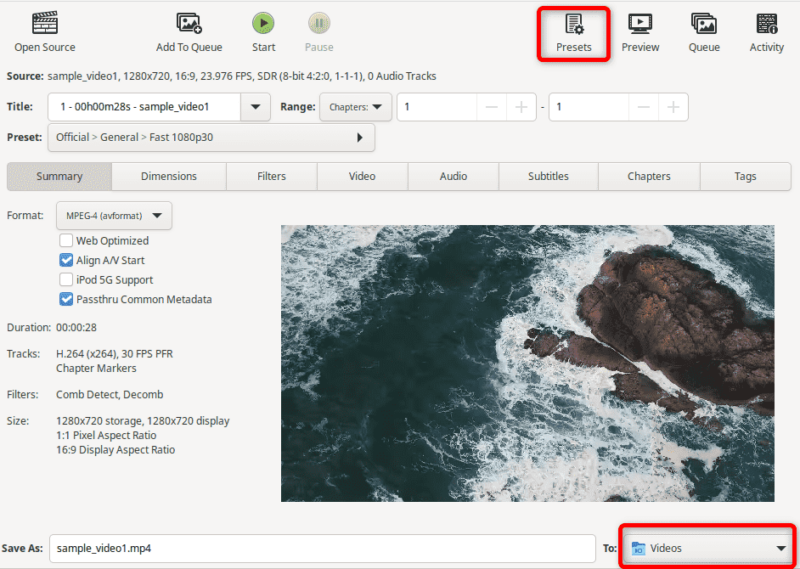Click the 1280x720 storage size text
Screen dimensions: 800x569
[x=143, y=421]
